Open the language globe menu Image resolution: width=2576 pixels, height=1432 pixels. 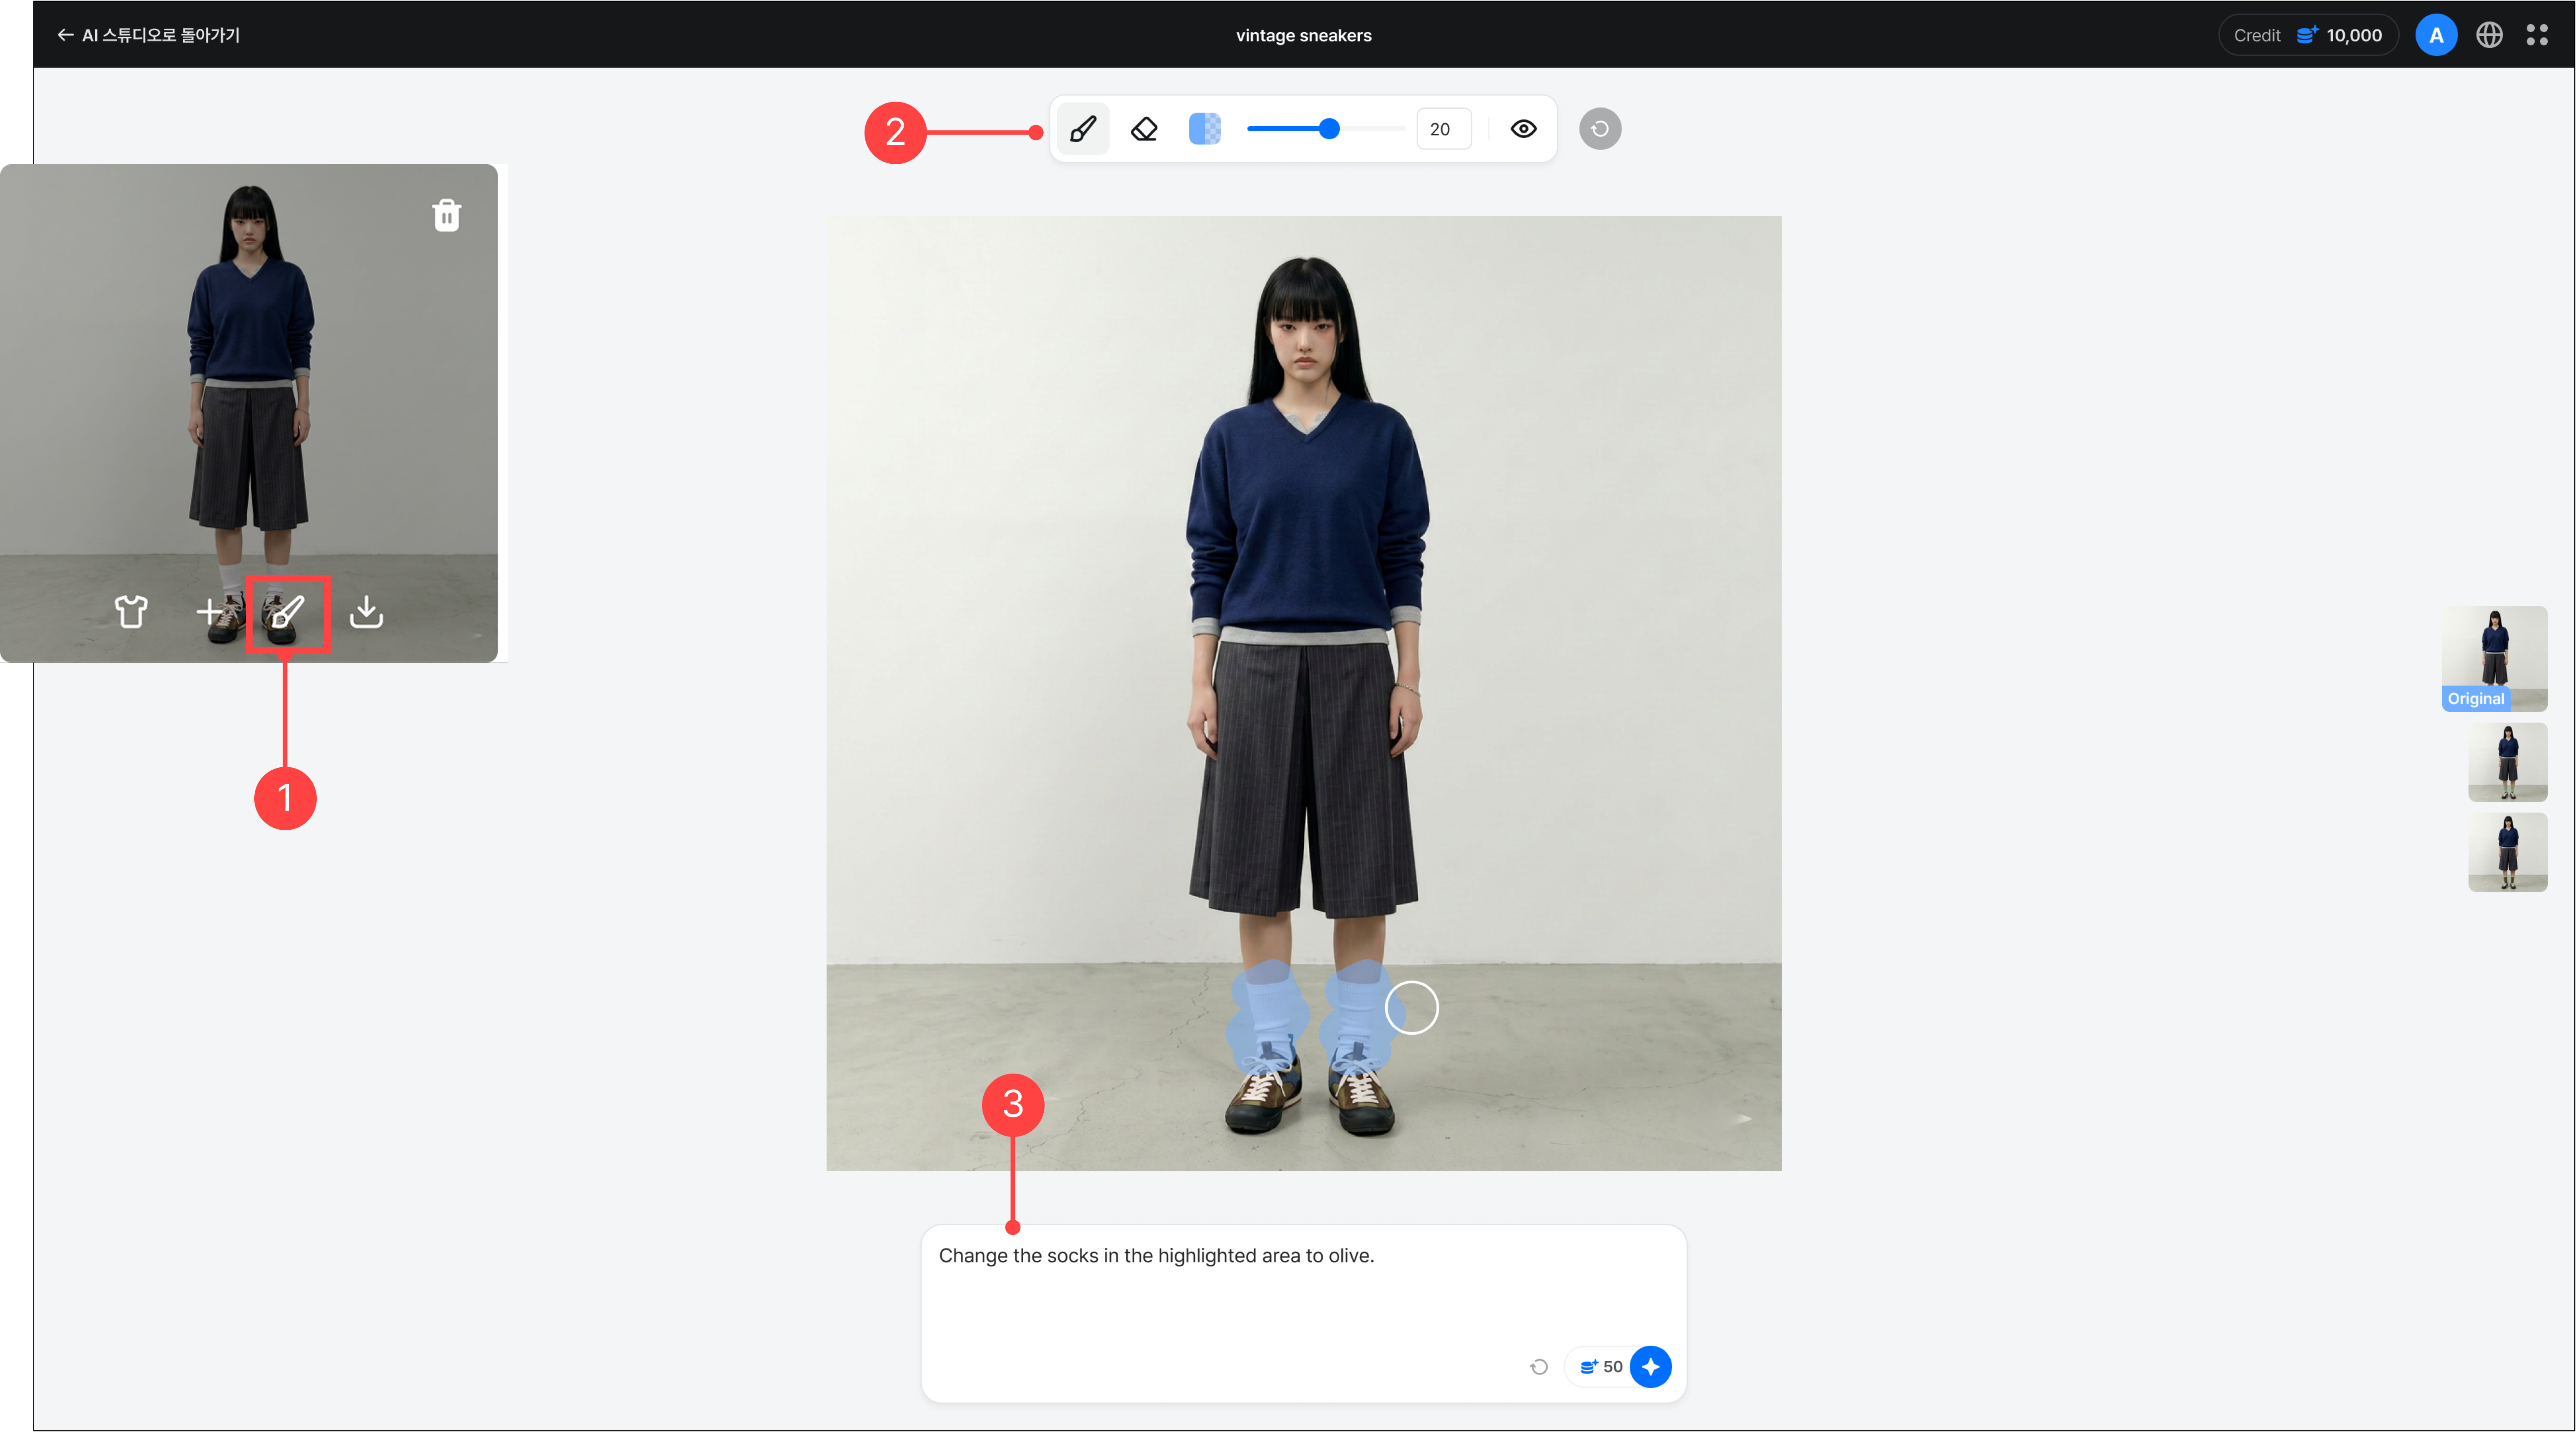pyautogui.click(x=2489, y=35)
